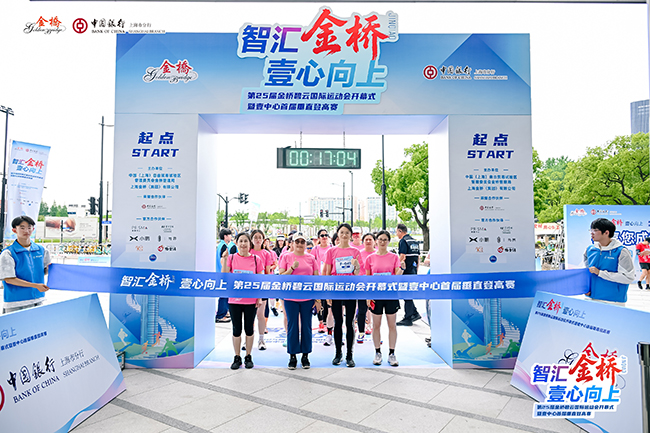This screenshot has width=650, height=433.
Task: Click the blue 智汇 characters atop the arch
Action: click(x=270, y=40)
